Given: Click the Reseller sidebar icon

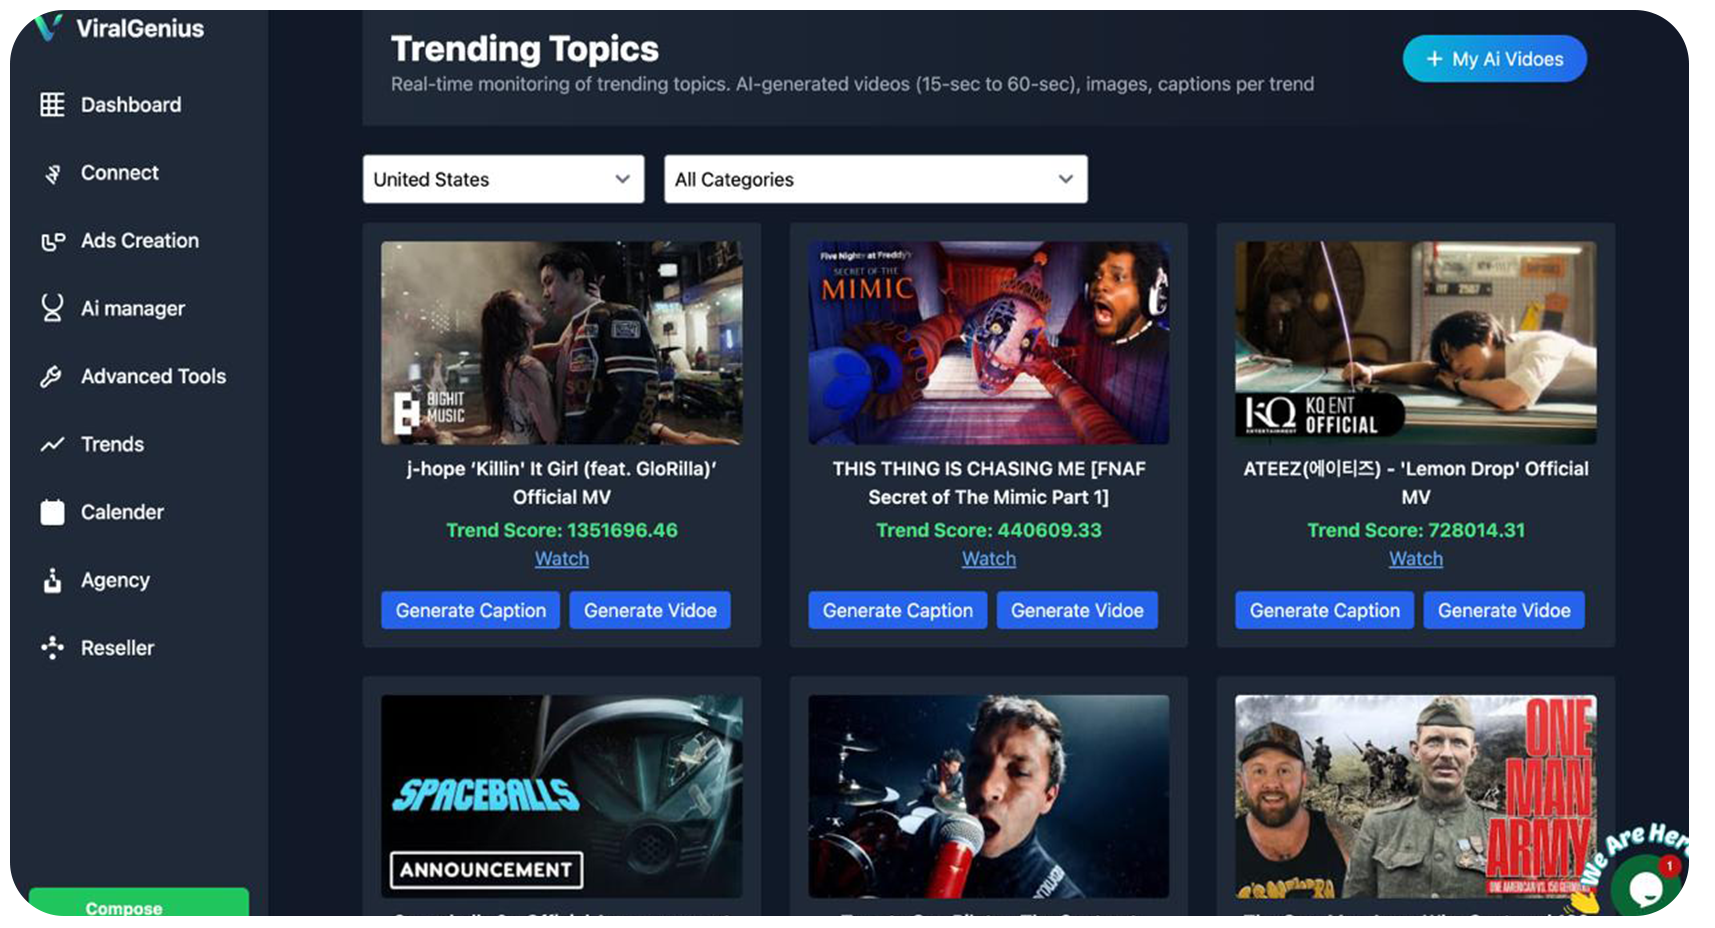Looking at the screenshot, I should [52, 648].
